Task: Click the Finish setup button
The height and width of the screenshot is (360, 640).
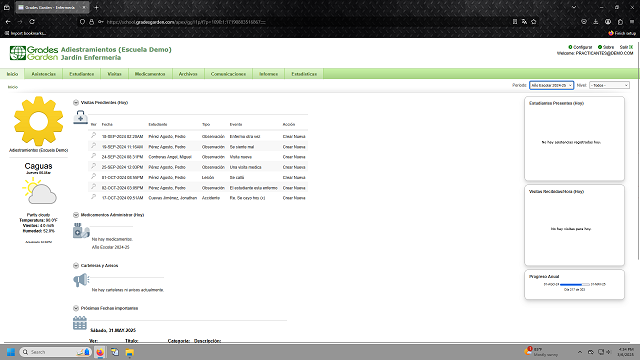Action: pos(622,33)
